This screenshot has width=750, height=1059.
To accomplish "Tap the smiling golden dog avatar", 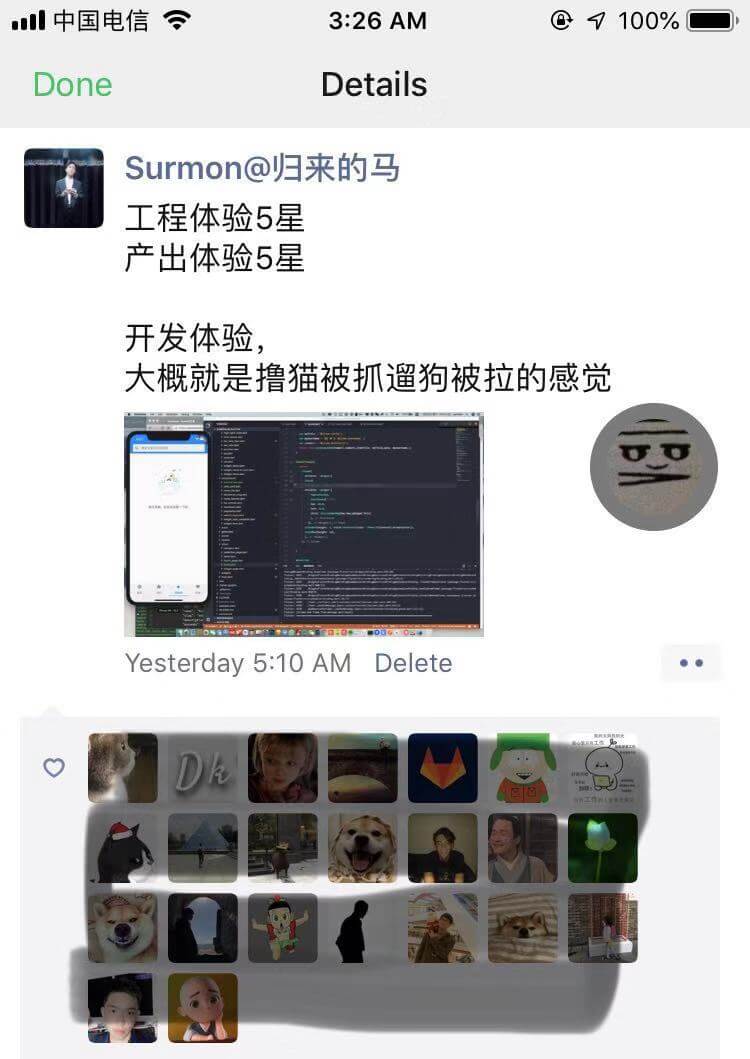I will click(363, 848).
